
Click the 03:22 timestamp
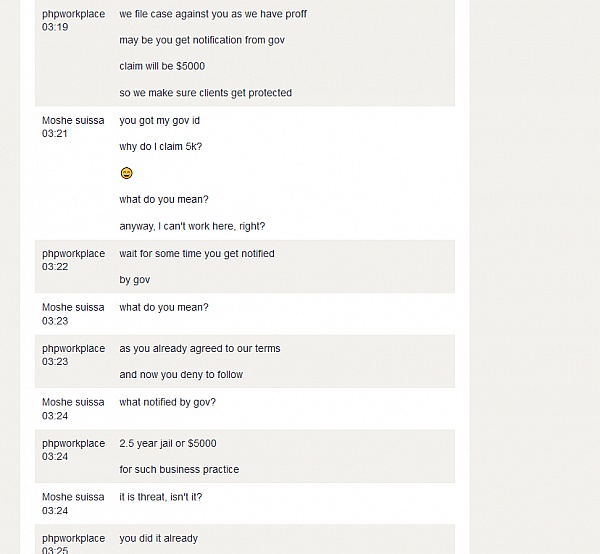55,267
